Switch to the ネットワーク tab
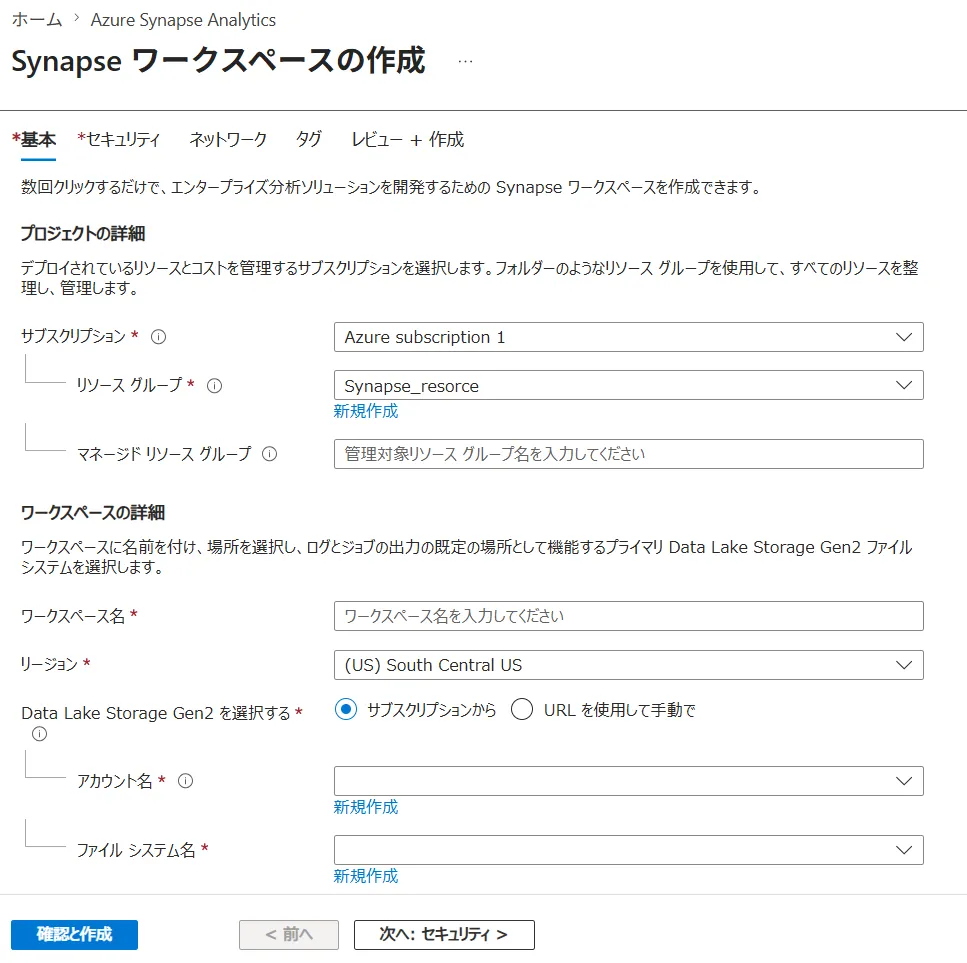The height and width of the screenshot is (963, 967). [x=228, y=139]
